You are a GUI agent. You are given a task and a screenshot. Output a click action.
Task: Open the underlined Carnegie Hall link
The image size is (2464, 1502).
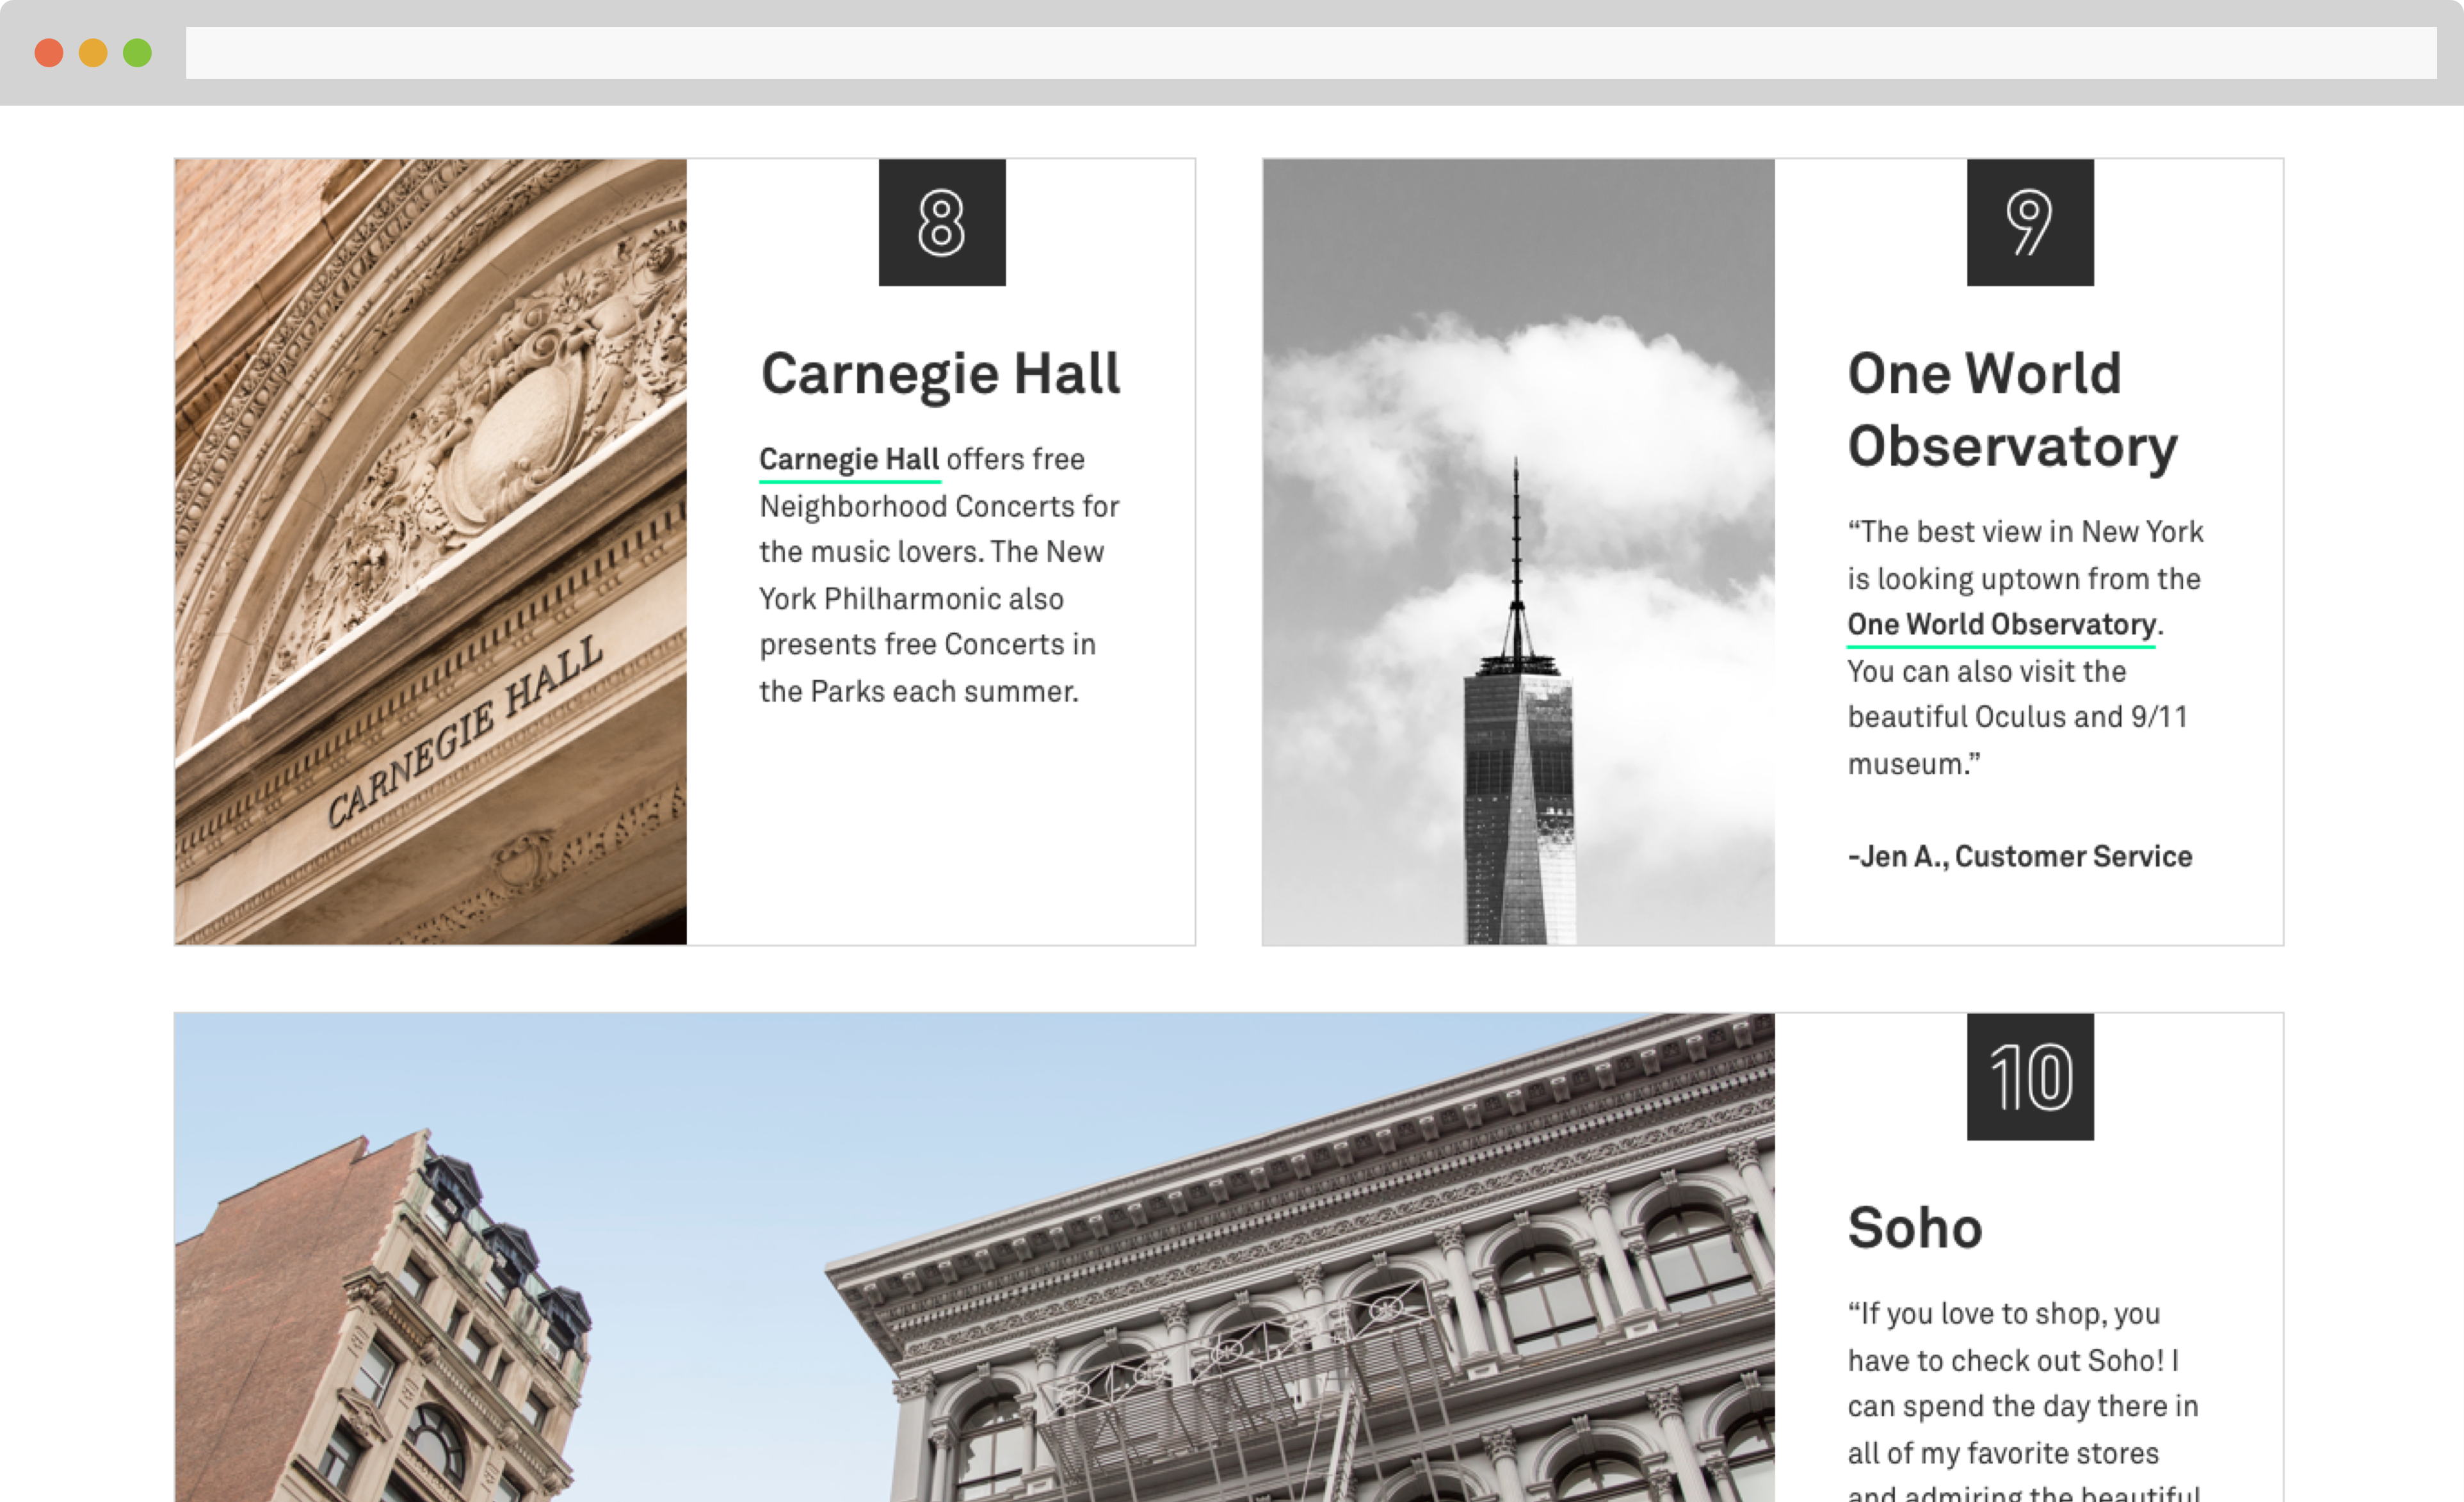point(849,460)
